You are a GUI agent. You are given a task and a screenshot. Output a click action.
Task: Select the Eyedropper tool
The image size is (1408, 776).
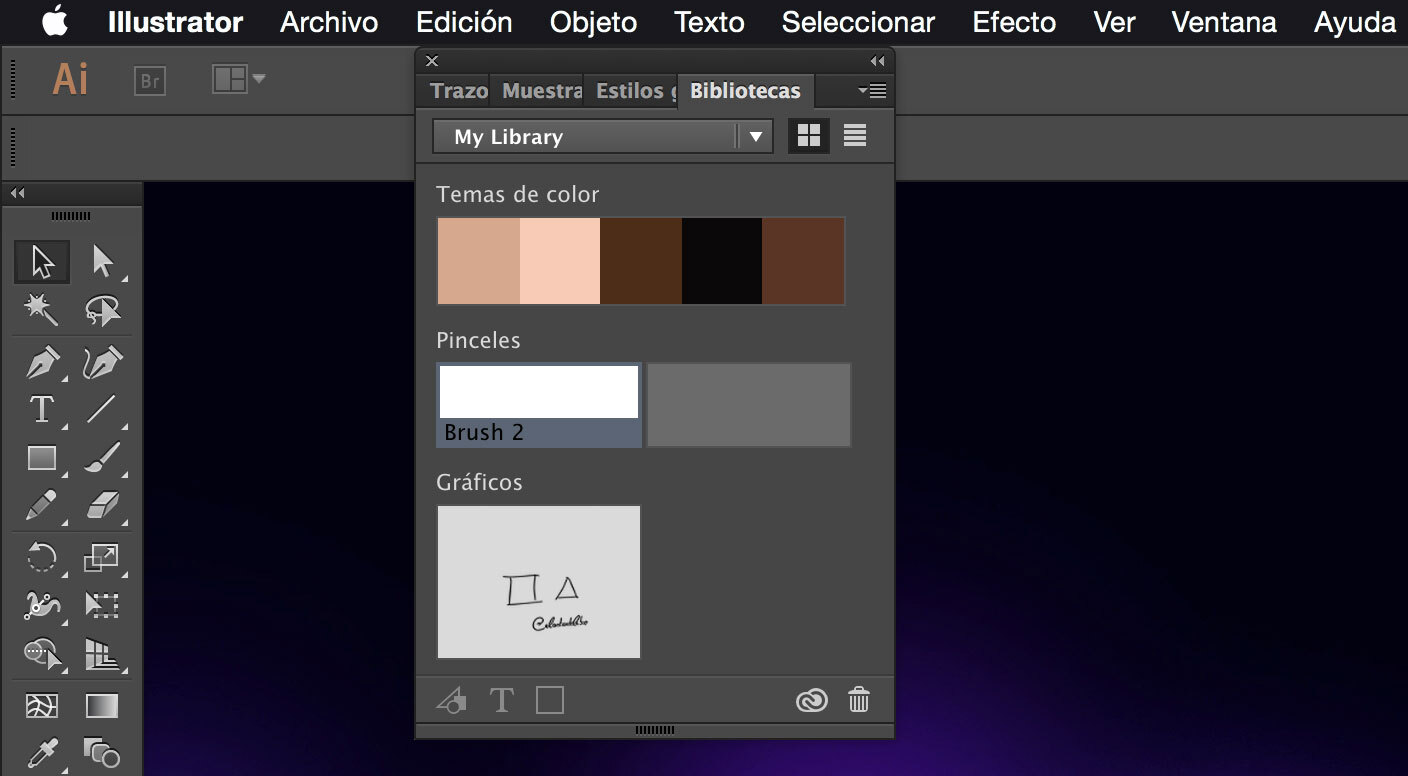coord(42,751)
